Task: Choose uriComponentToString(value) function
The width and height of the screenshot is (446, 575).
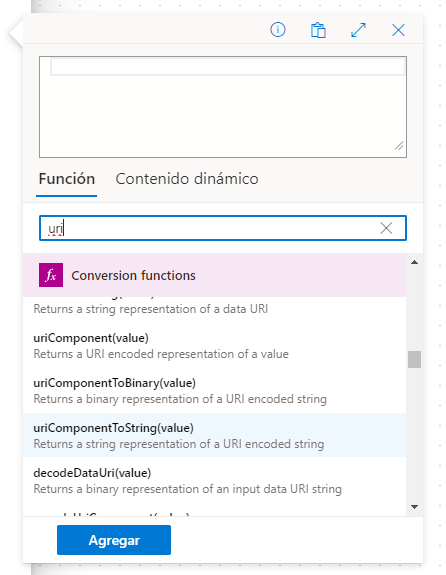Action: pyautogui.click(x=215, y=436)
